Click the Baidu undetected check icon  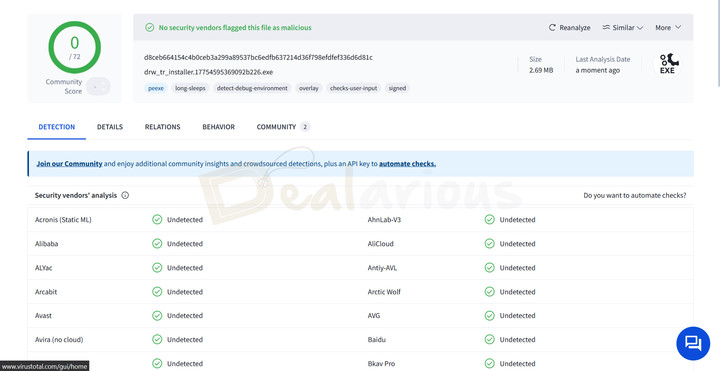pos(489,339)
